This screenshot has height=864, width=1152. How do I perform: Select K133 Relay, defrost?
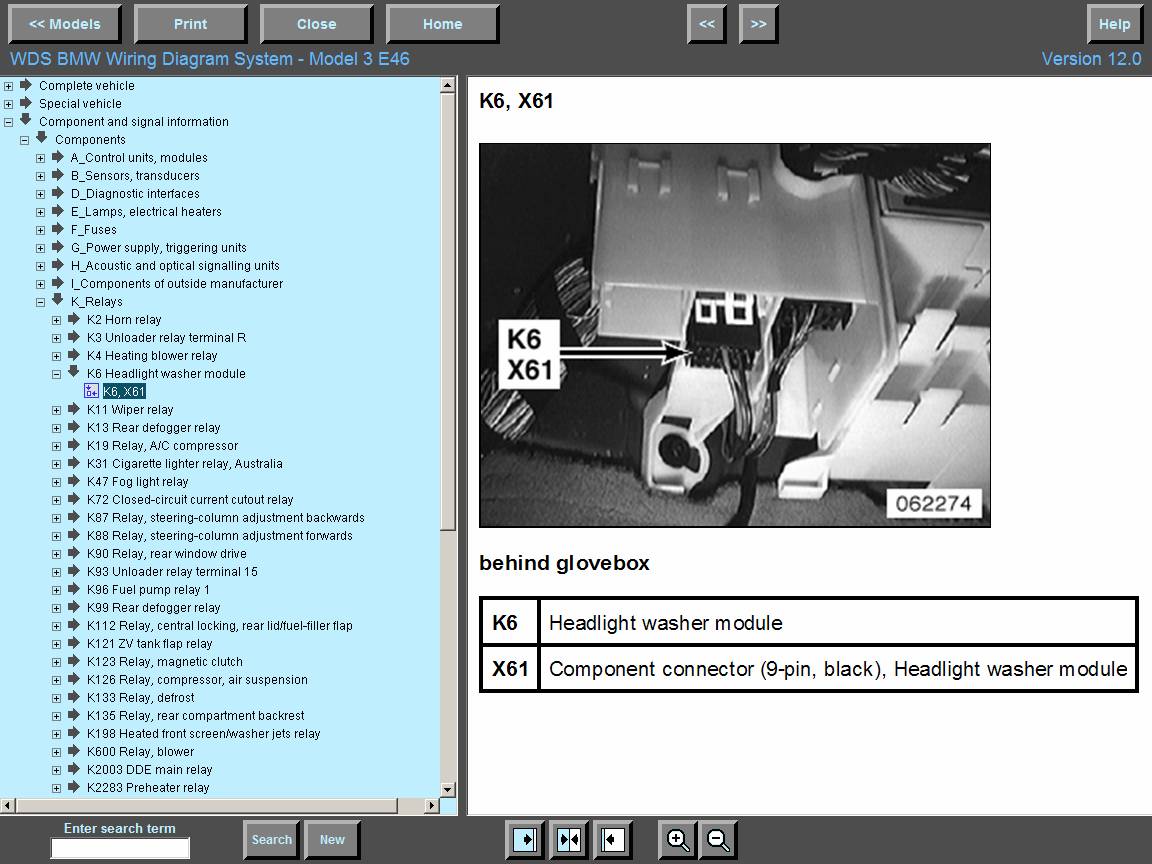click(141, 697)
